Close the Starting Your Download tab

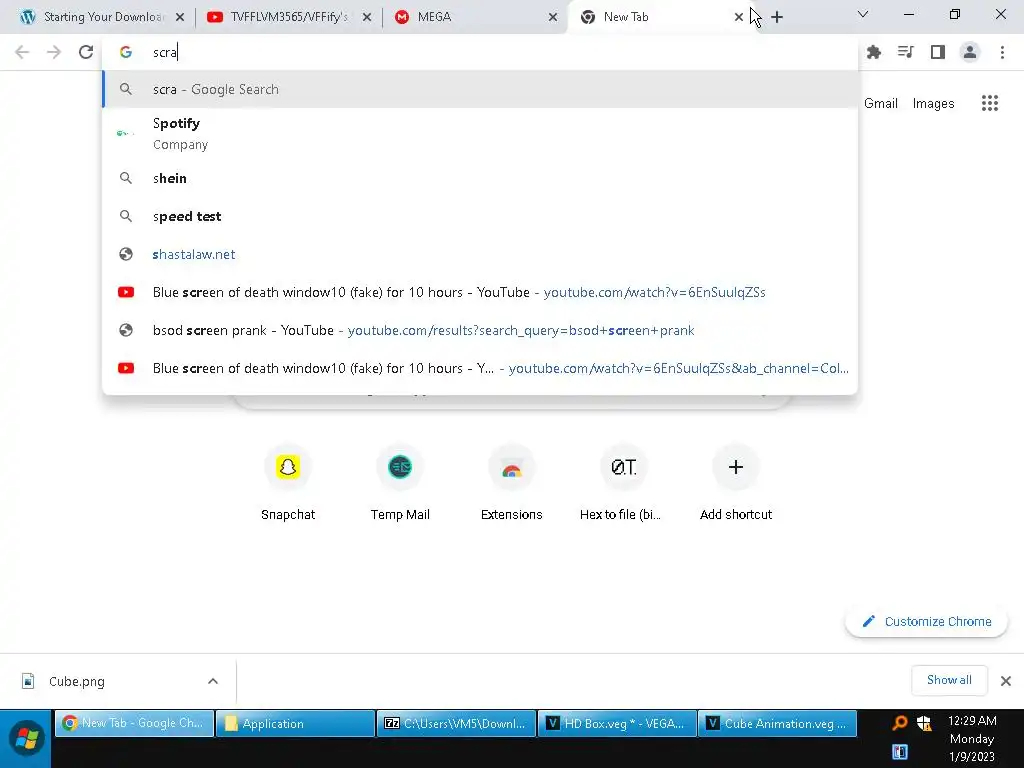pyautogui.click(x=180, y=17)
